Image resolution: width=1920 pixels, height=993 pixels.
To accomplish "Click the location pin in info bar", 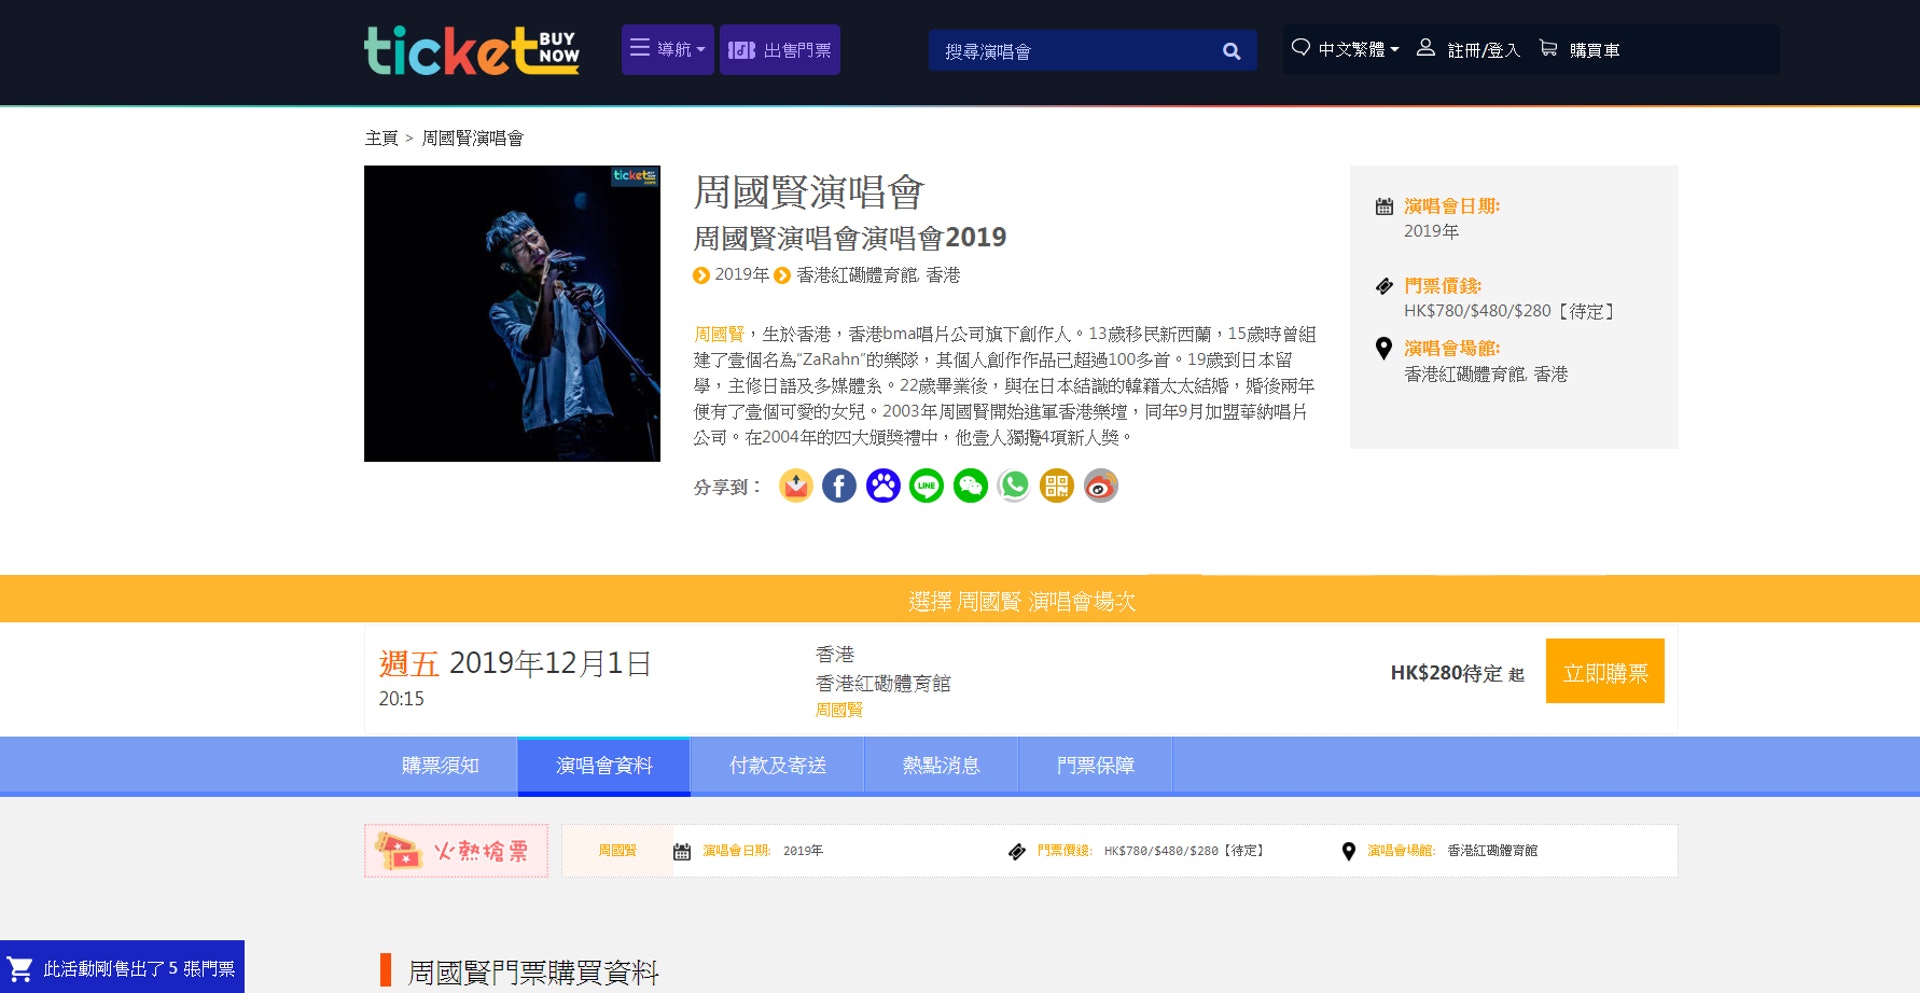I will coord(1348,852).
